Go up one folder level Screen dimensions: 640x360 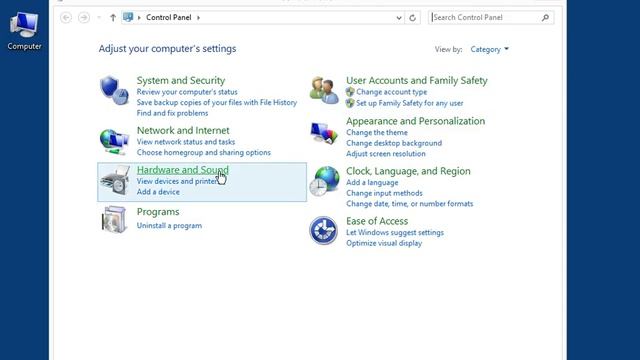click(x=113, y=18)
